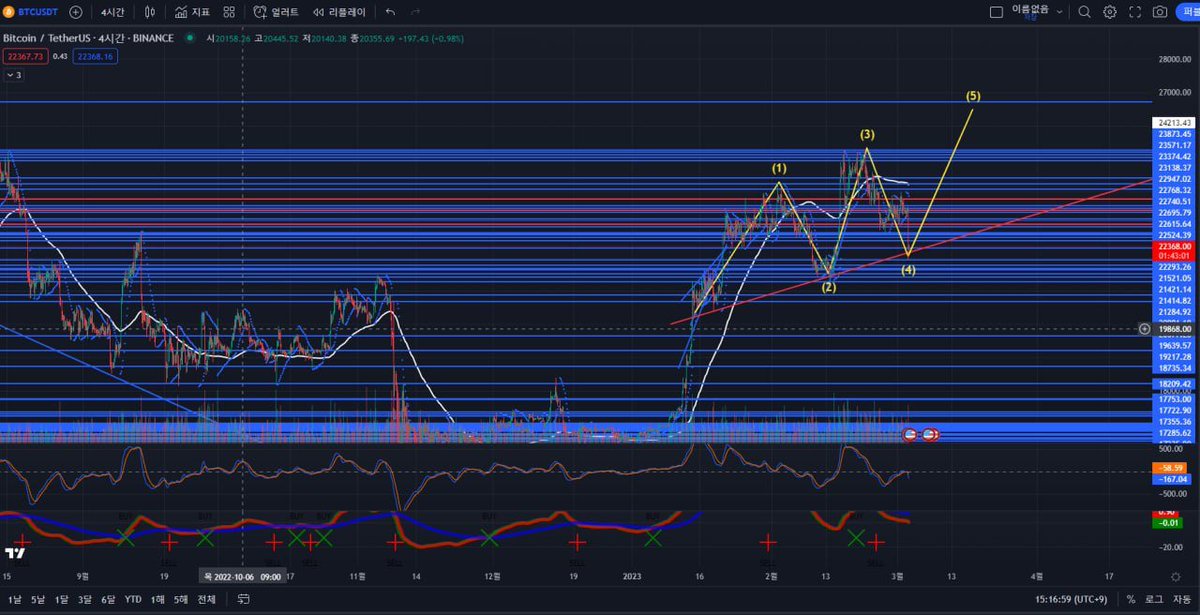Click the 17753.00 price axis label
Viewport: 1200px width, 615px height.
(x=1174, y=399)
